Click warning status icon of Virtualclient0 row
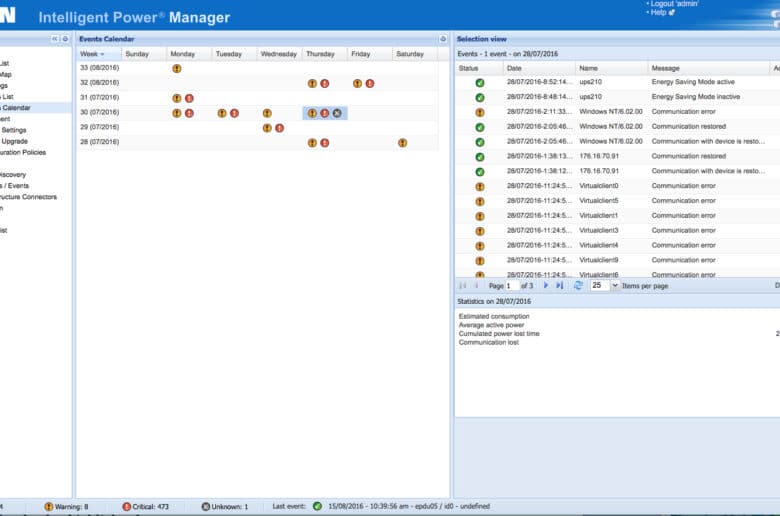 tap(480, 187)
